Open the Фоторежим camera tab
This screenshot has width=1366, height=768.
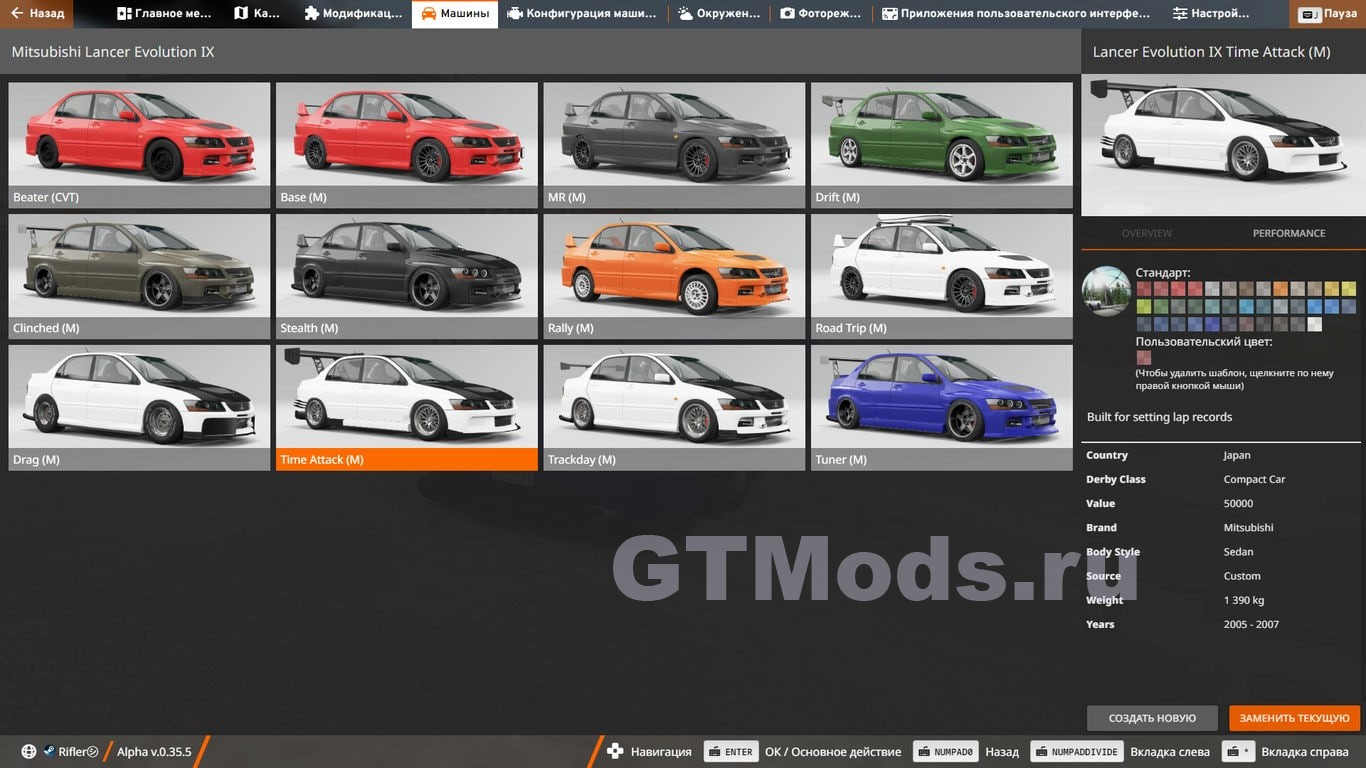coord(821,14)
